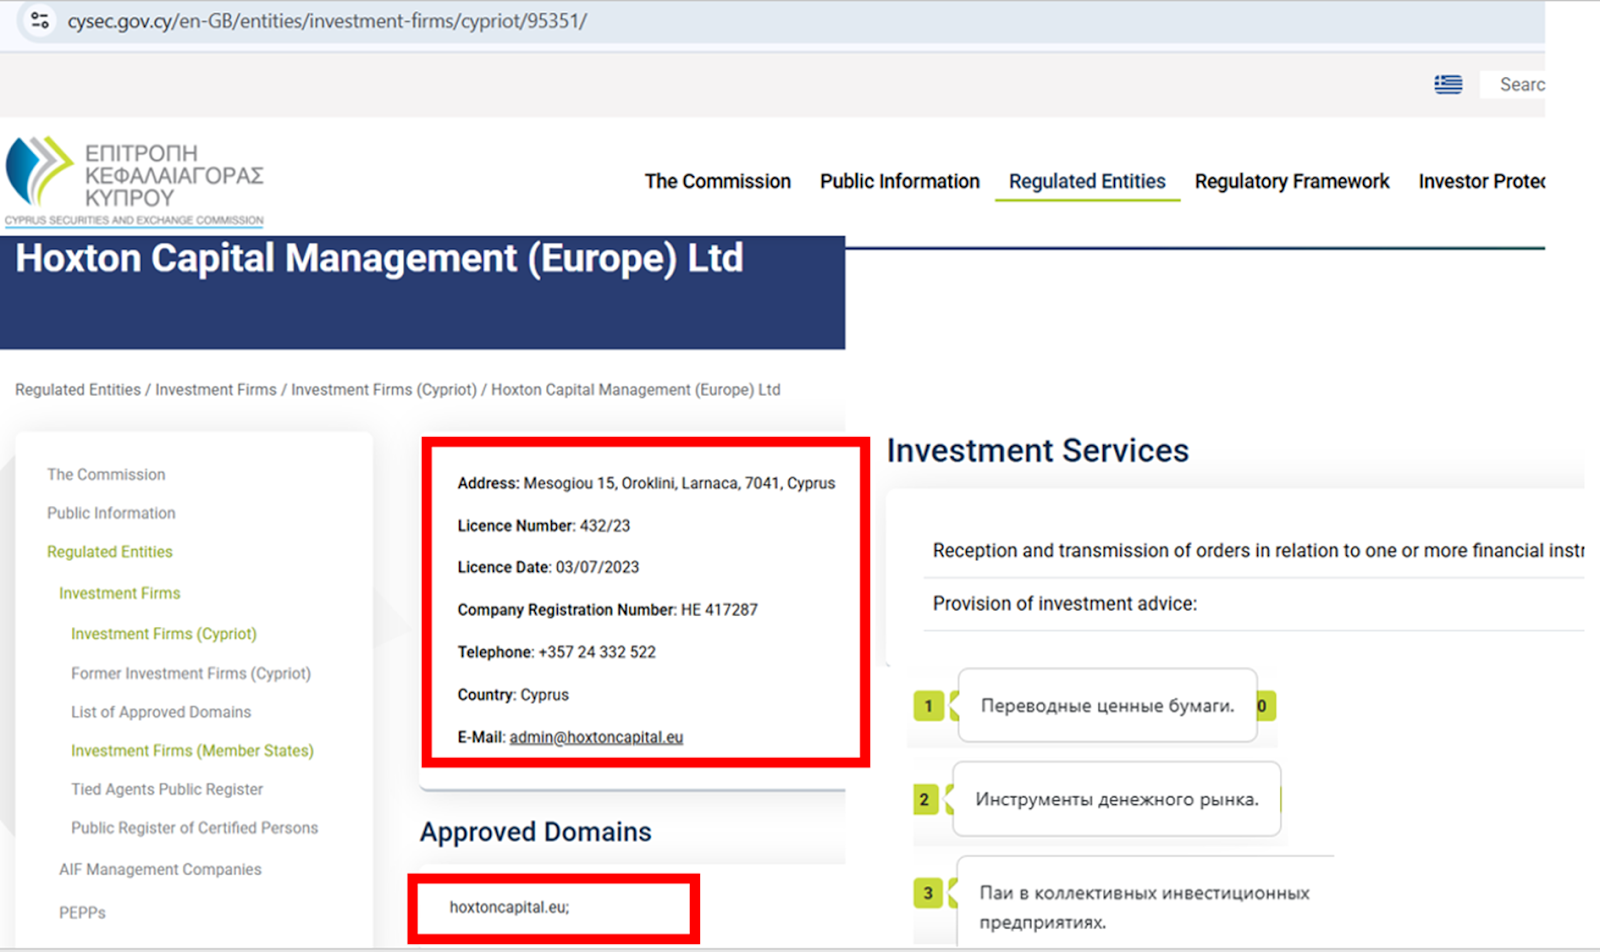Click the CySEC logo

tap(135, 180)
